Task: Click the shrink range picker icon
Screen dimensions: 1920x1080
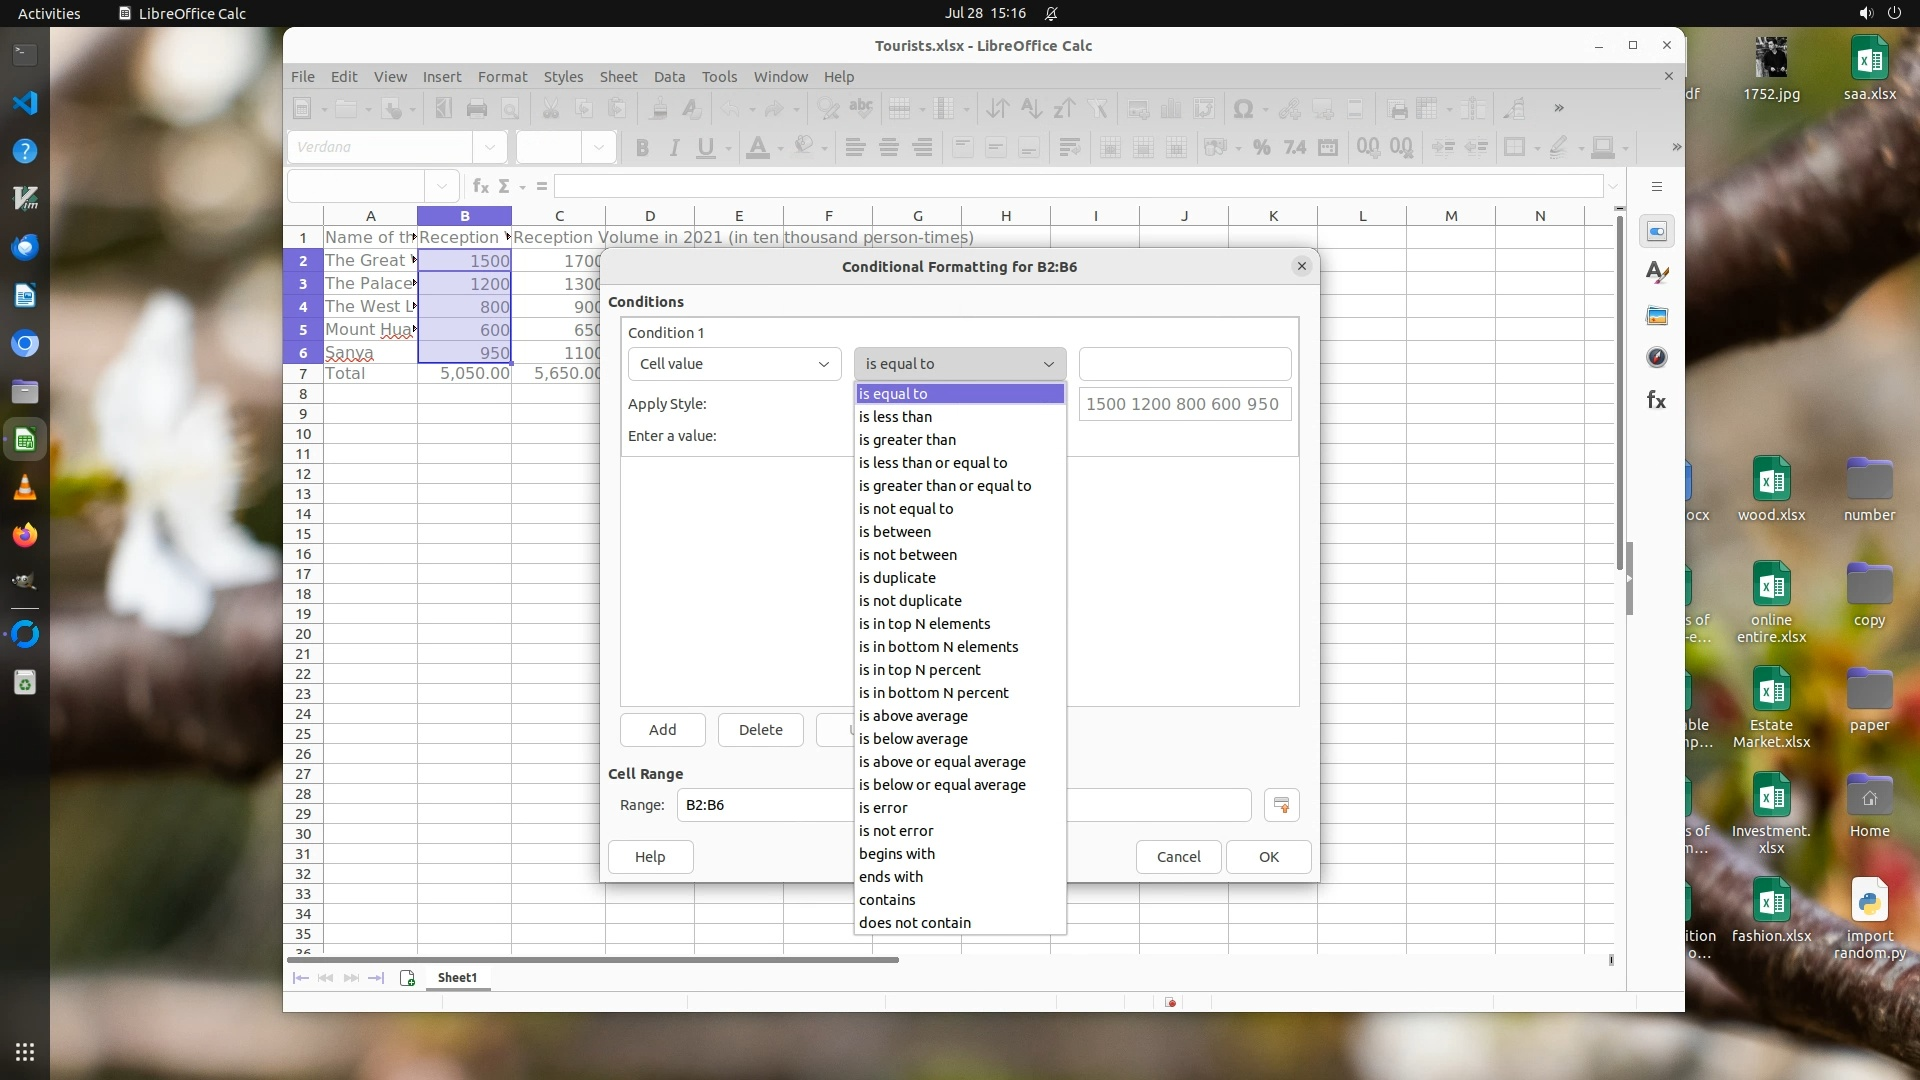Action: [1281, 805]
